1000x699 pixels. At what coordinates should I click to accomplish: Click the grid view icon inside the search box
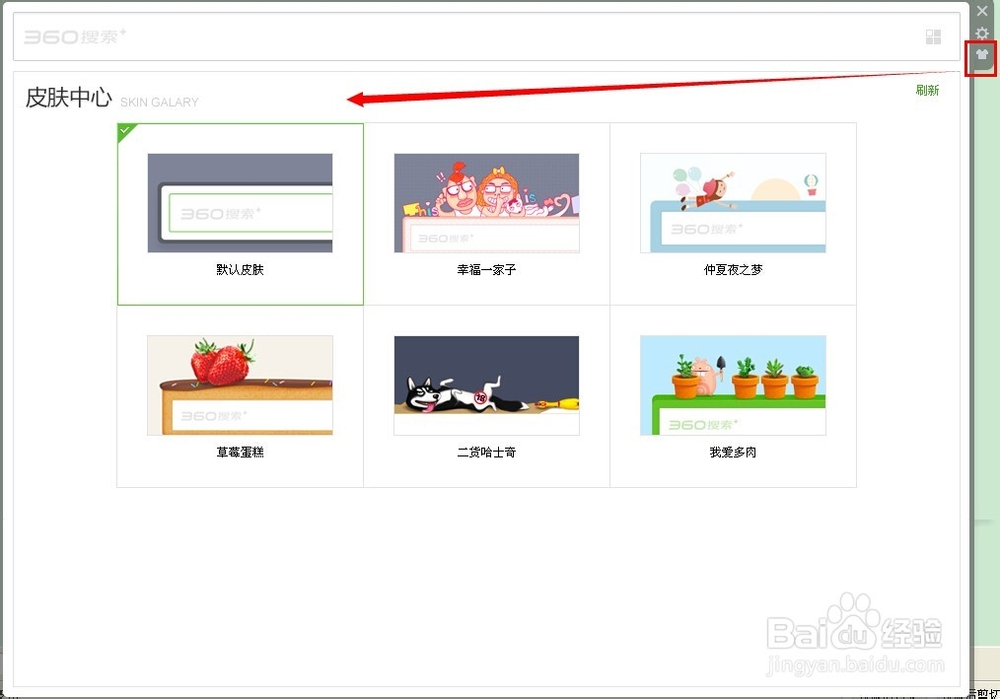pos(933,36)
